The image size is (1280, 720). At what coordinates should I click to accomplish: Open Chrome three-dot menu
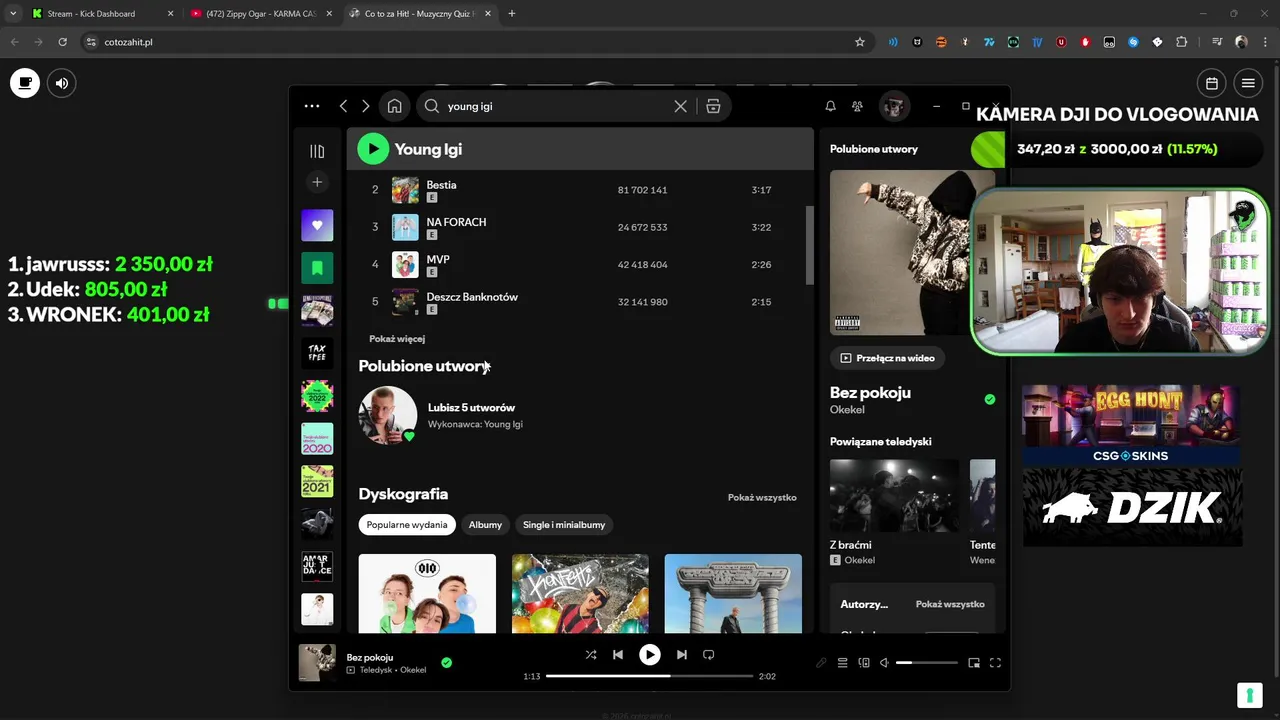point(1264,42)
